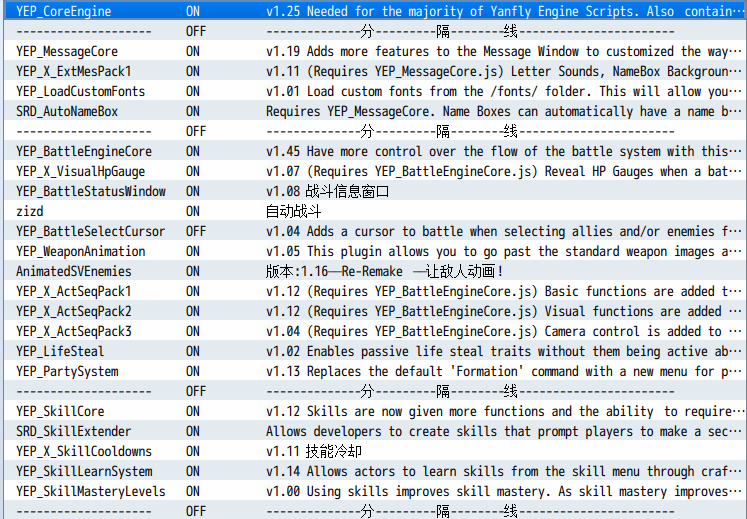747x519 pixels.
Task: Click description starting 'v1.13 Replaces the default'
Action: point(504,371)
